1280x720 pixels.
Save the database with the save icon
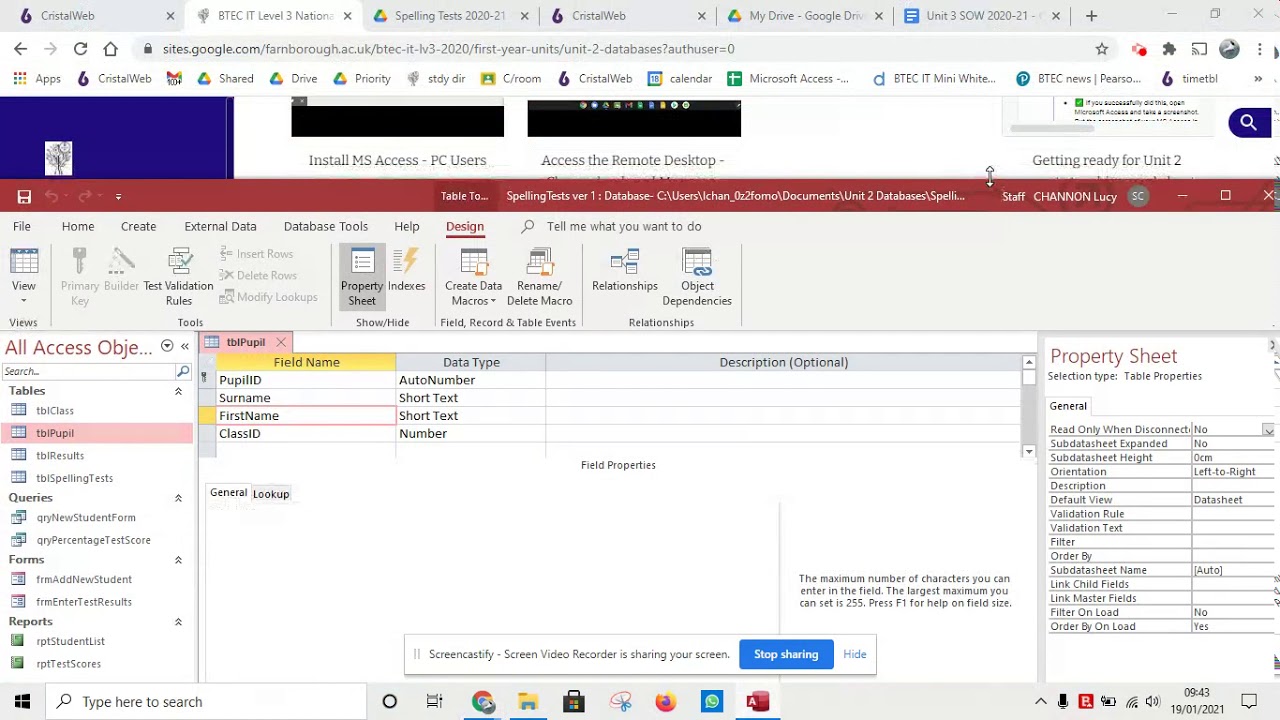(x=24, y=196)
